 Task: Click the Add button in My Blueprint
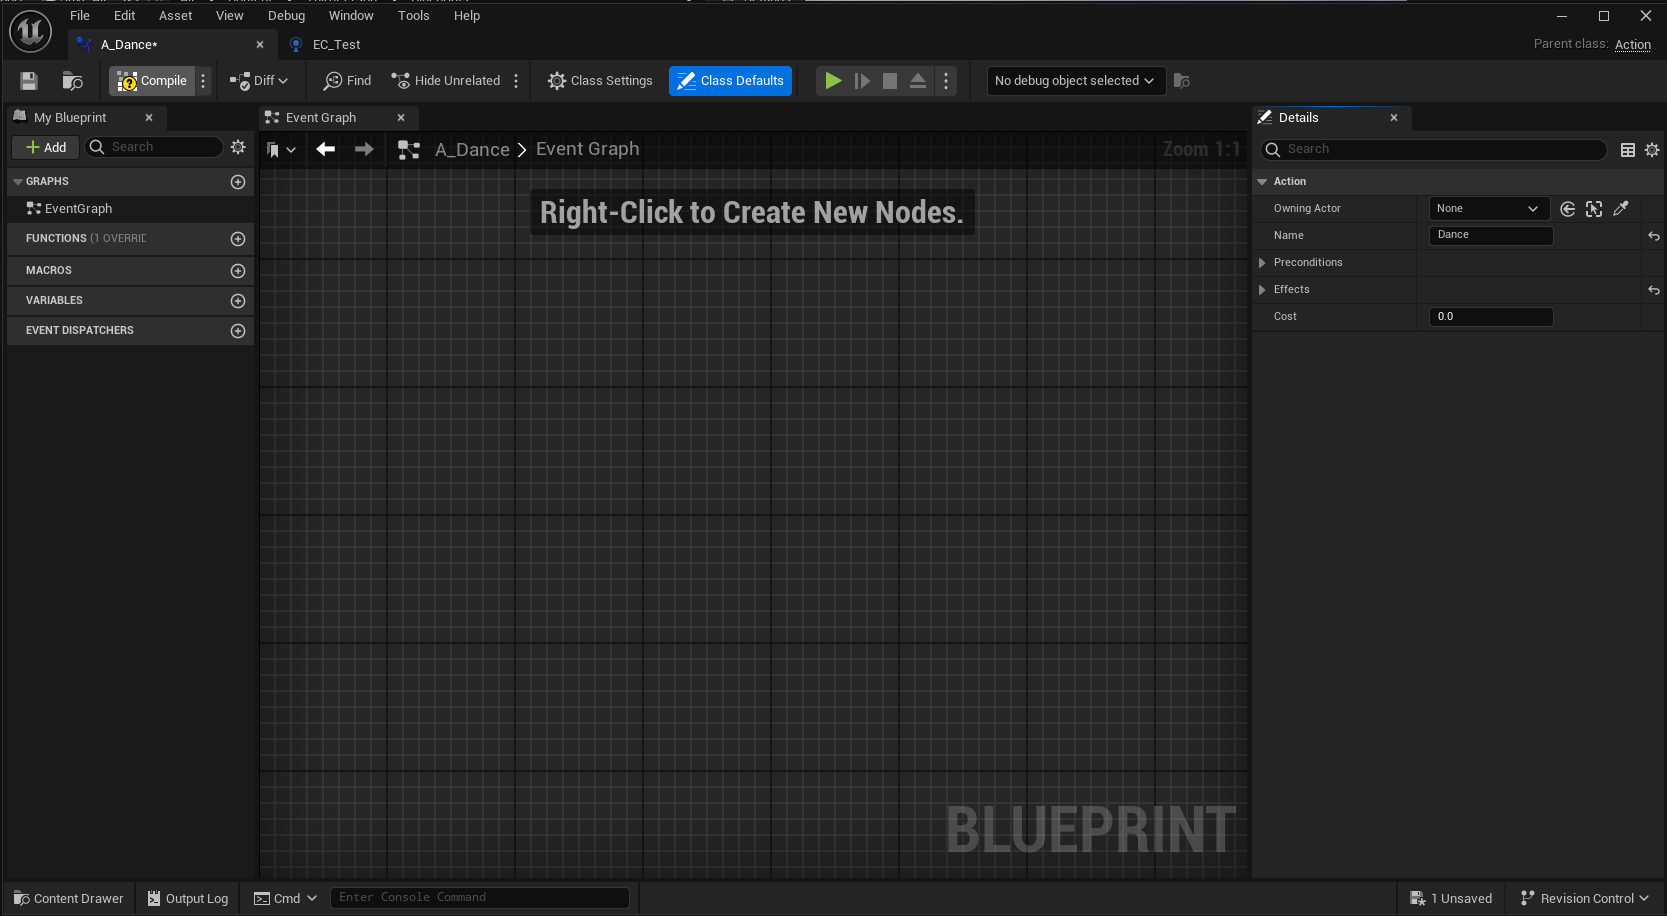coord(46,147)
